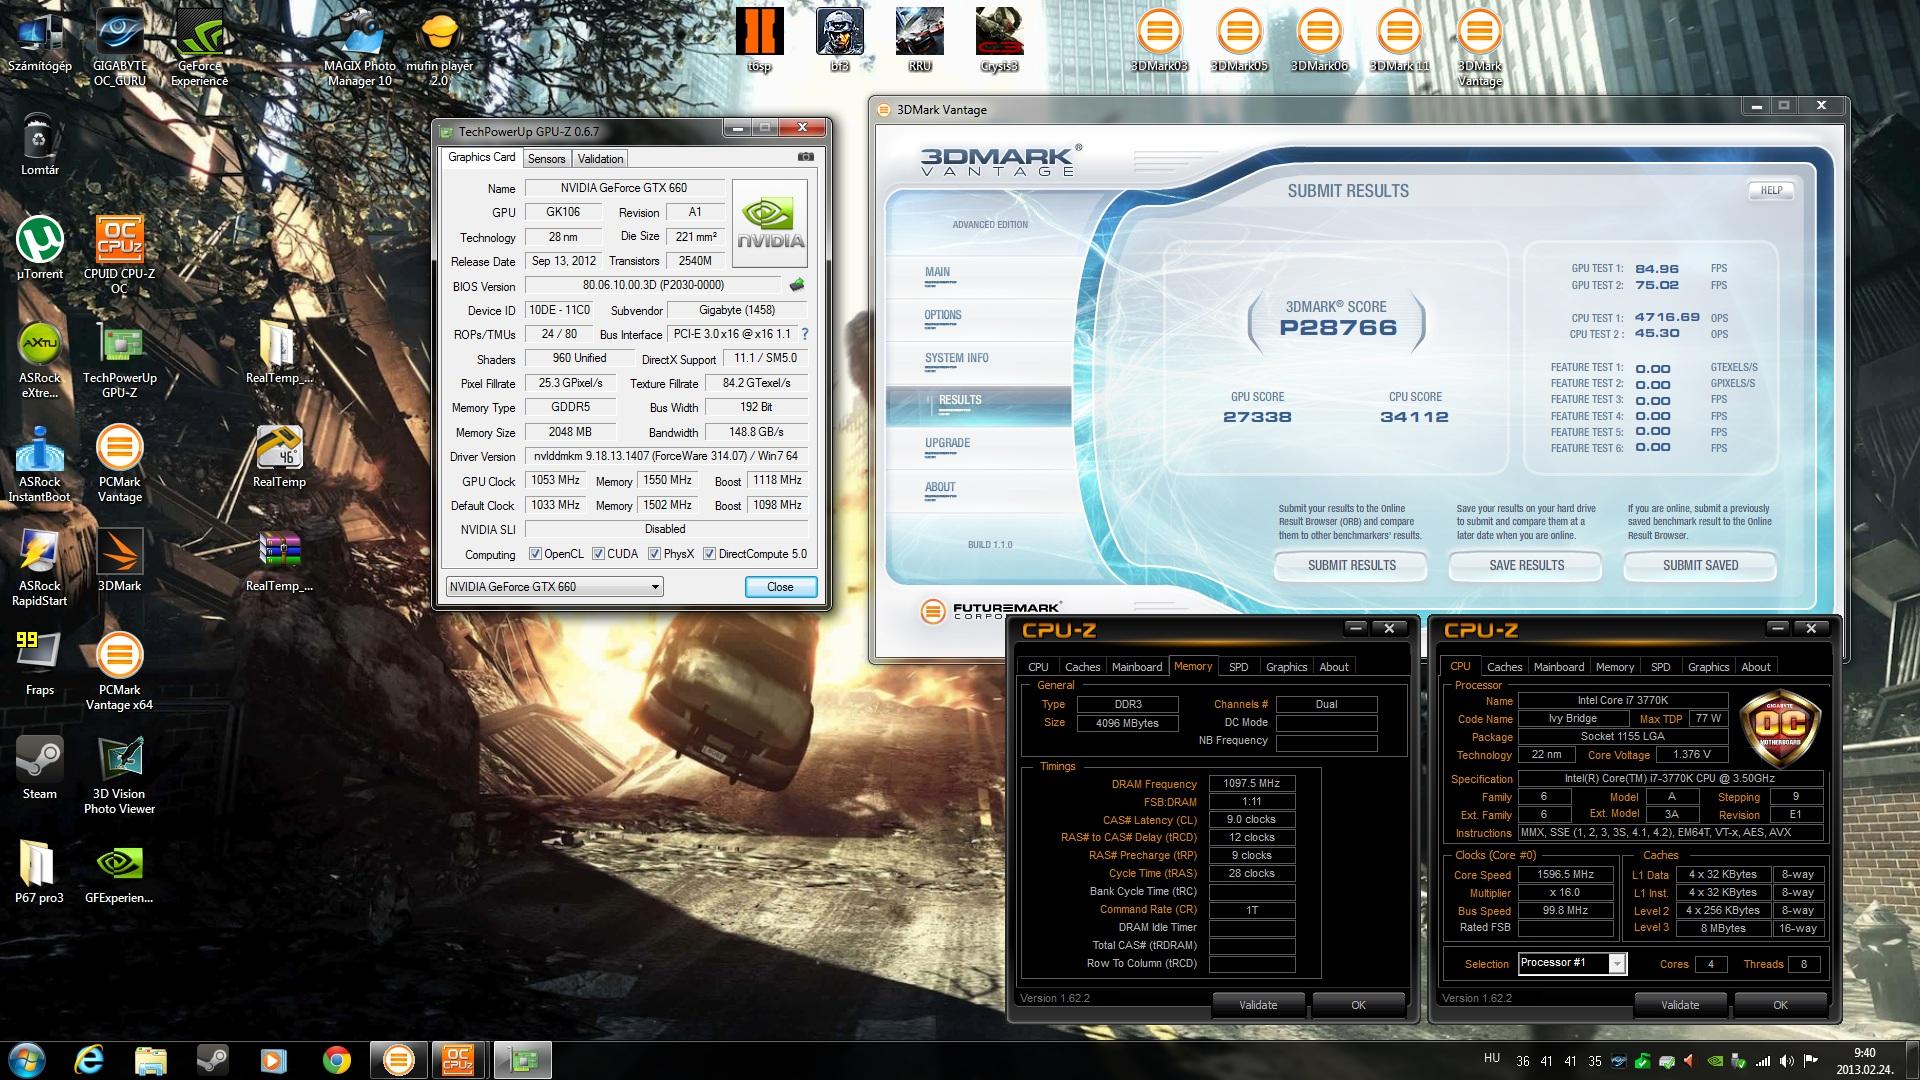
Task: Select SYSTEM INFO in 3DMark Vantage menu
Action: (956, 358)
